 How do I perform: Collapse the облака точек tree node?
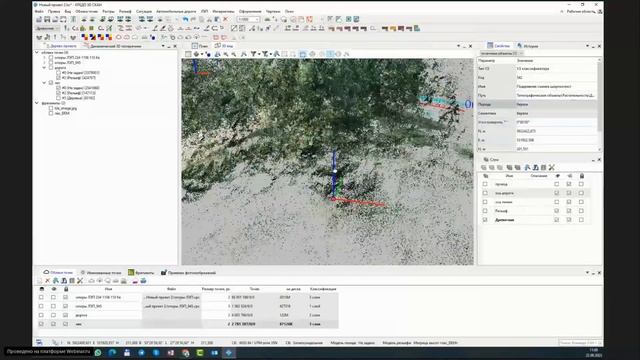[37, 53]
